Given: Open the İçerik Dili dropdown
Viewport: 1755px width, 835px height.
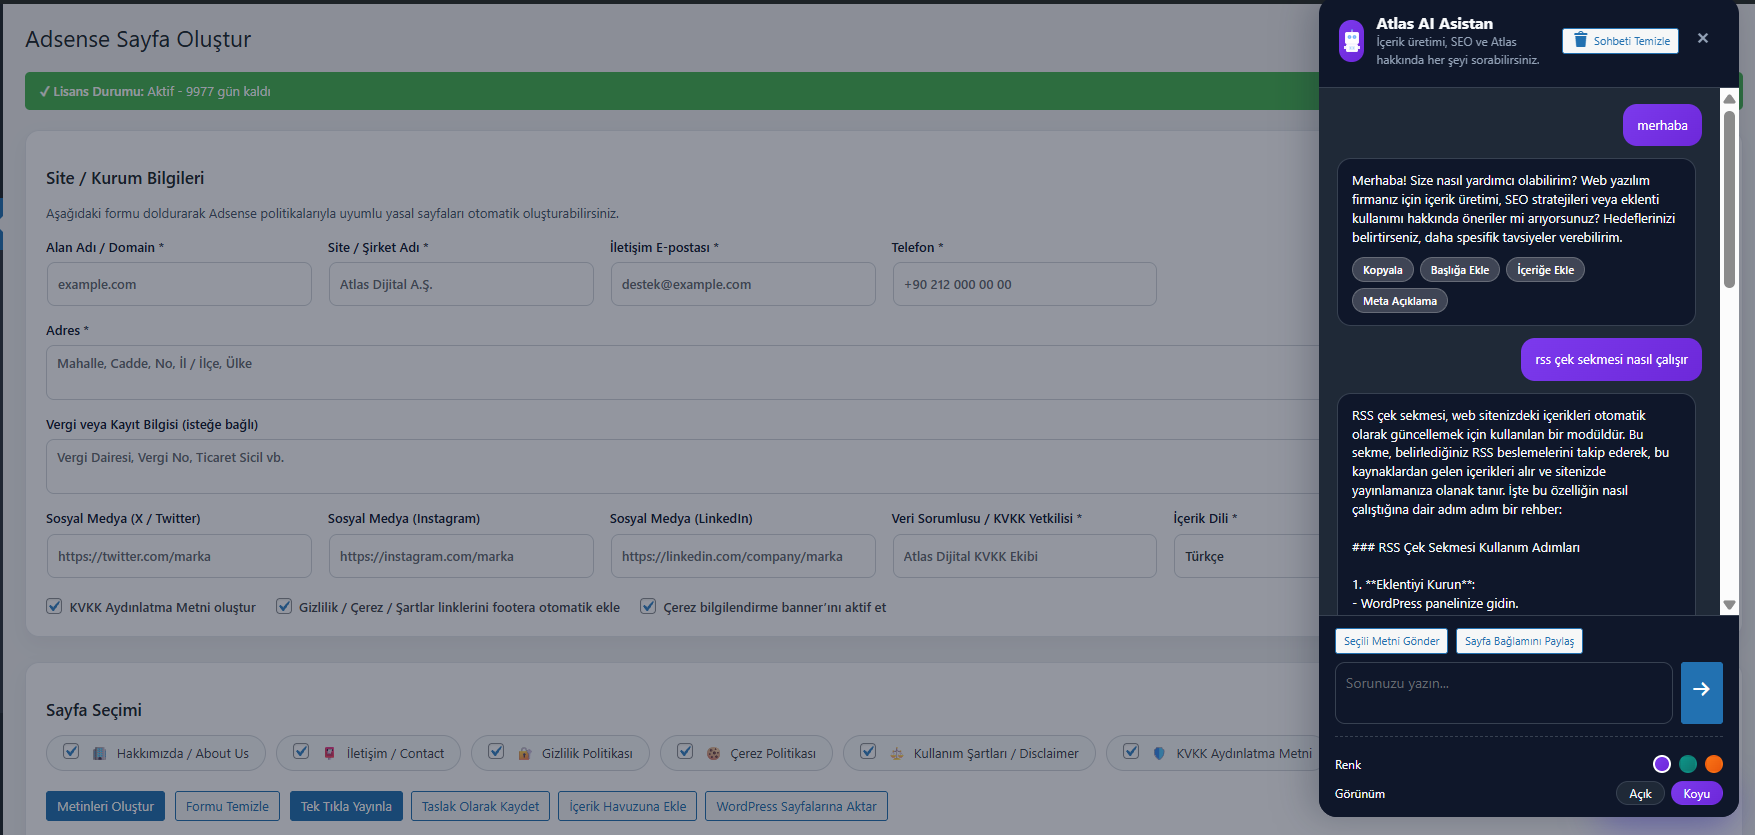Looking at the screenshot, I should click(x=1246, y=556).
